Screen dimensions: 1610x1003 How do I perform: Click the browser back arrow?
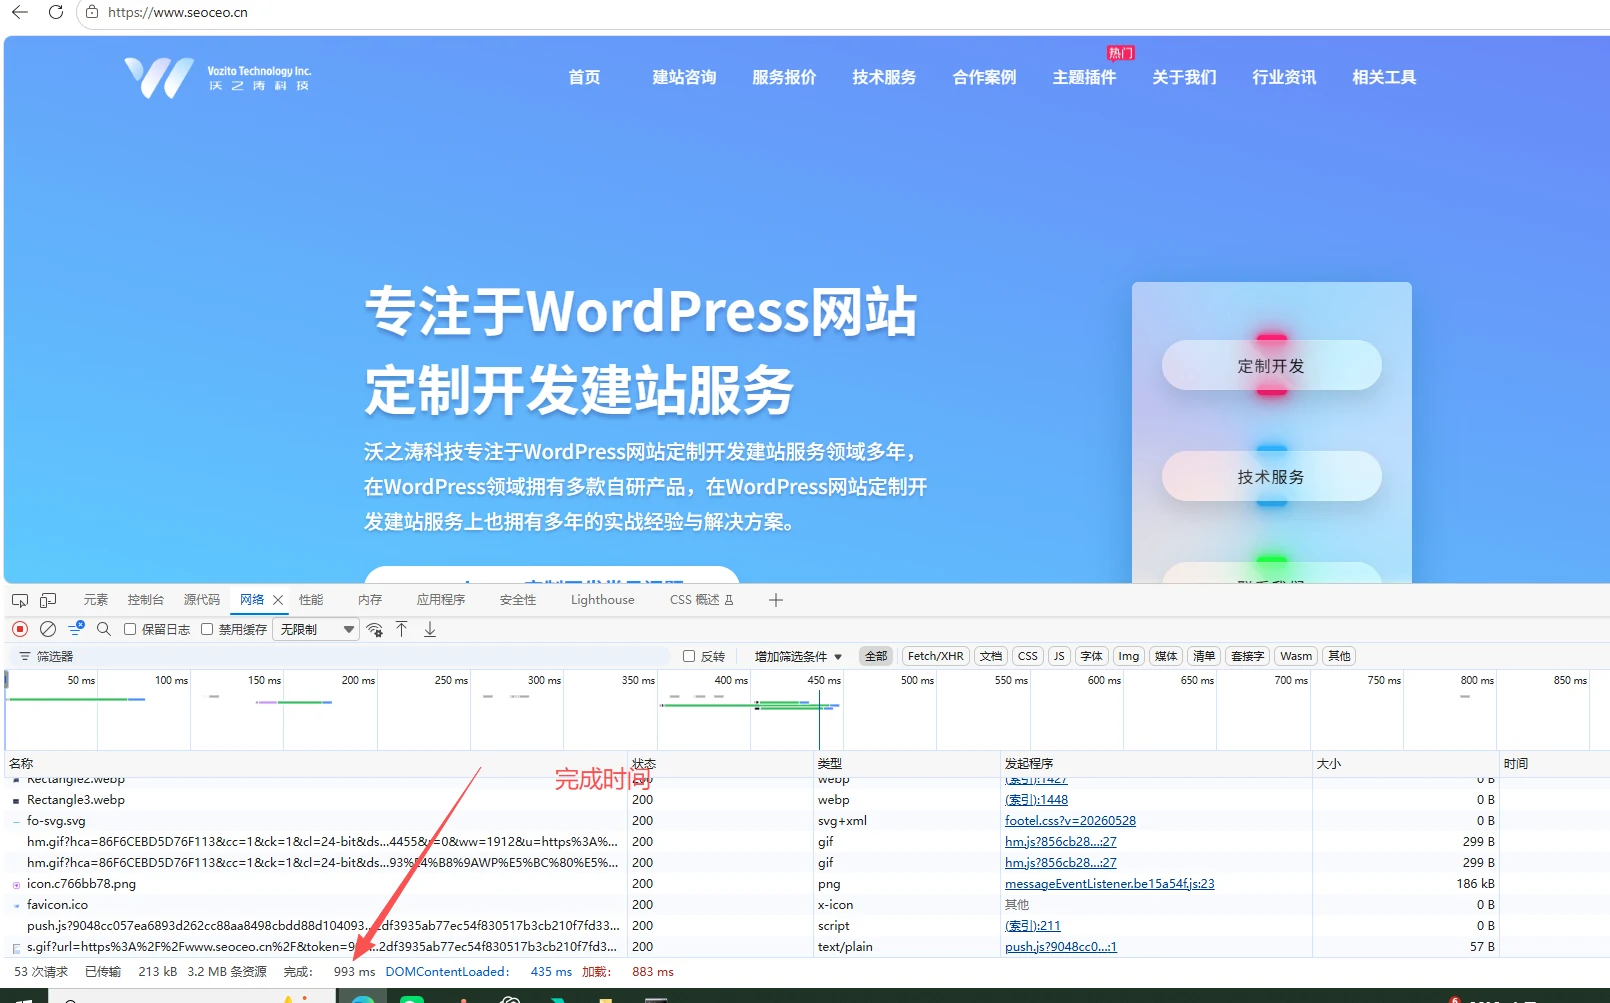20,12
